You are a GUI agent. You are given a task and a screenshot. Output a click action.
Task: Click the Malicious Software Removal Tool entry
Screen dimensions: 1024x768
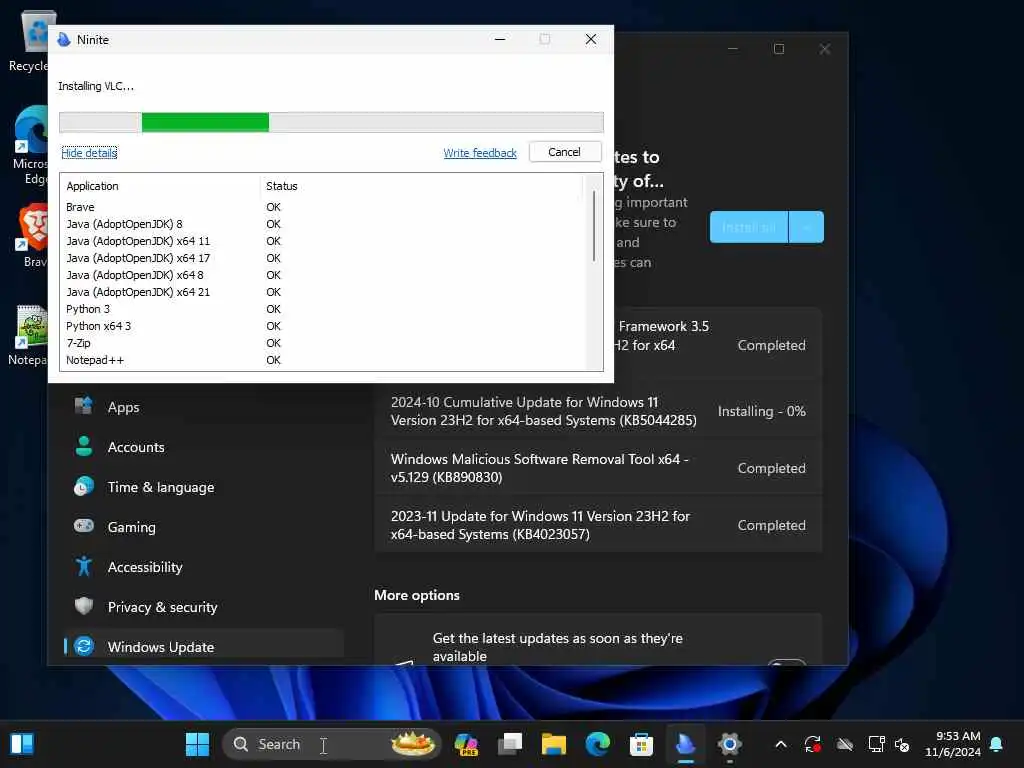598,468
